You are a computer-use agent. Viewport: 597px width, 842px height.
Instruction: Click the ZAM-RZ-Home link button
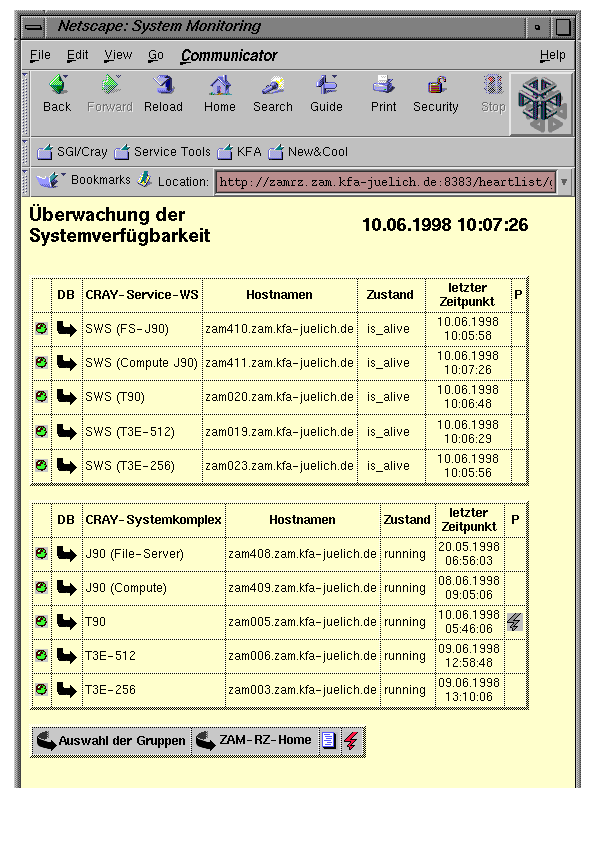tap(255, 741)
